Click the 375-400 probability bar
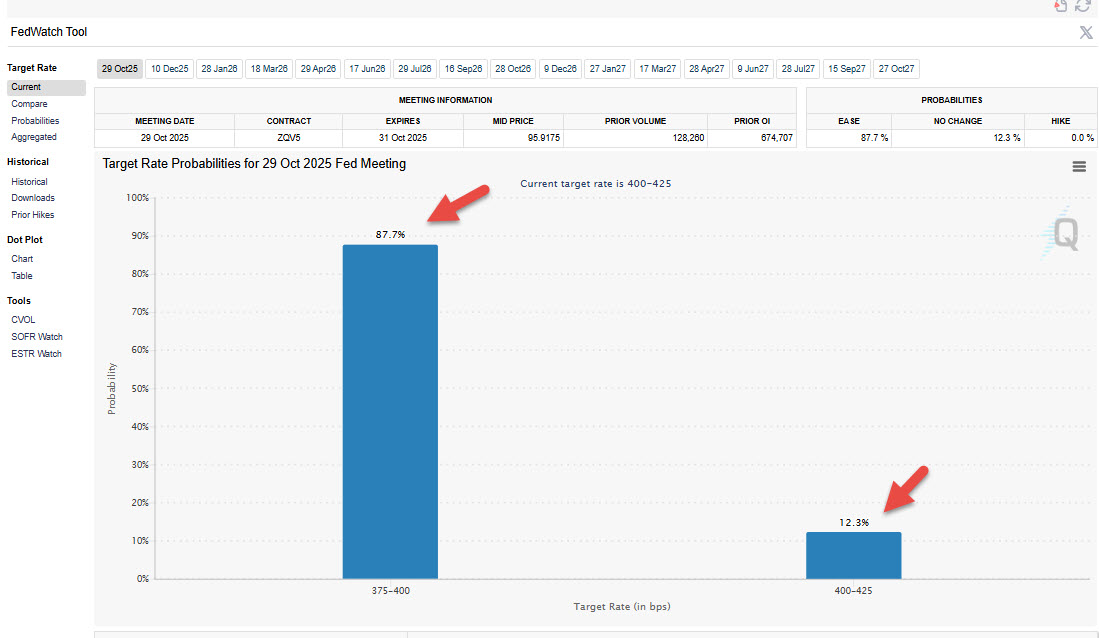Viewport: 1099px width, 638px height. tap(390, 412)
